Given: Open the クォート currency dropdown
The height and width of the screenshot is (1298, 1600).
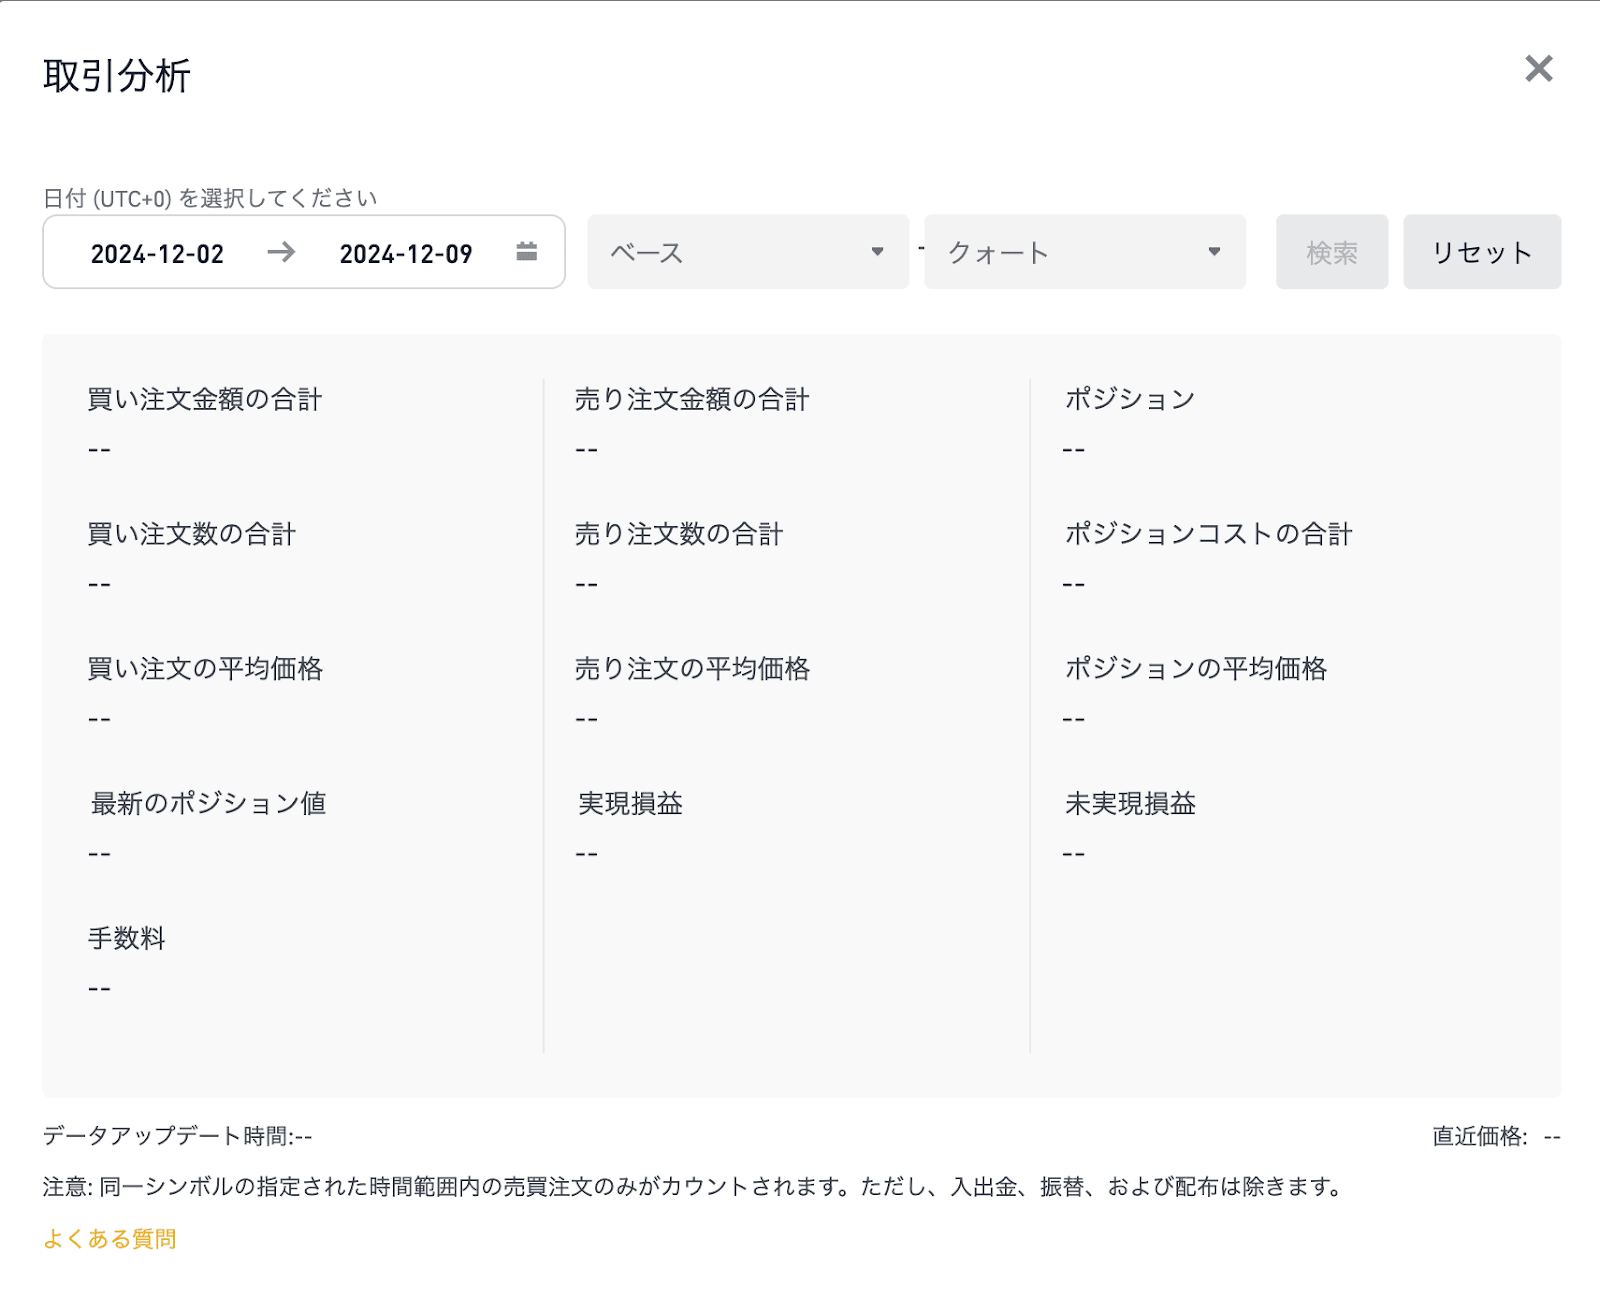Looking at the screenshot, I should (1085, 252).
